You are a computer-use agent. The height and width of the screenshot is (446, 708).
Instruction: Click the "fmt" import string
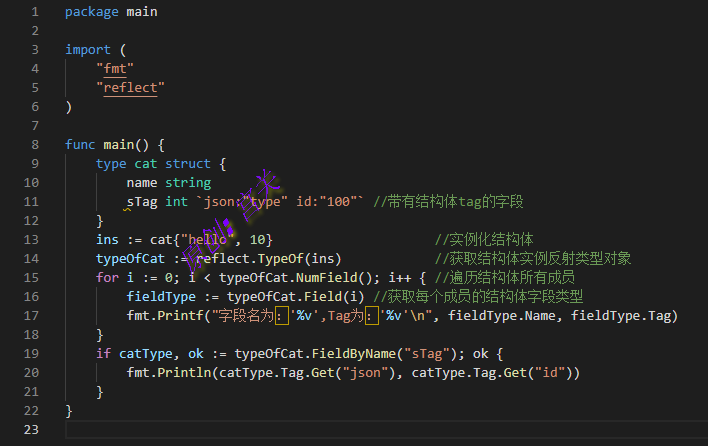pos(115,68)
